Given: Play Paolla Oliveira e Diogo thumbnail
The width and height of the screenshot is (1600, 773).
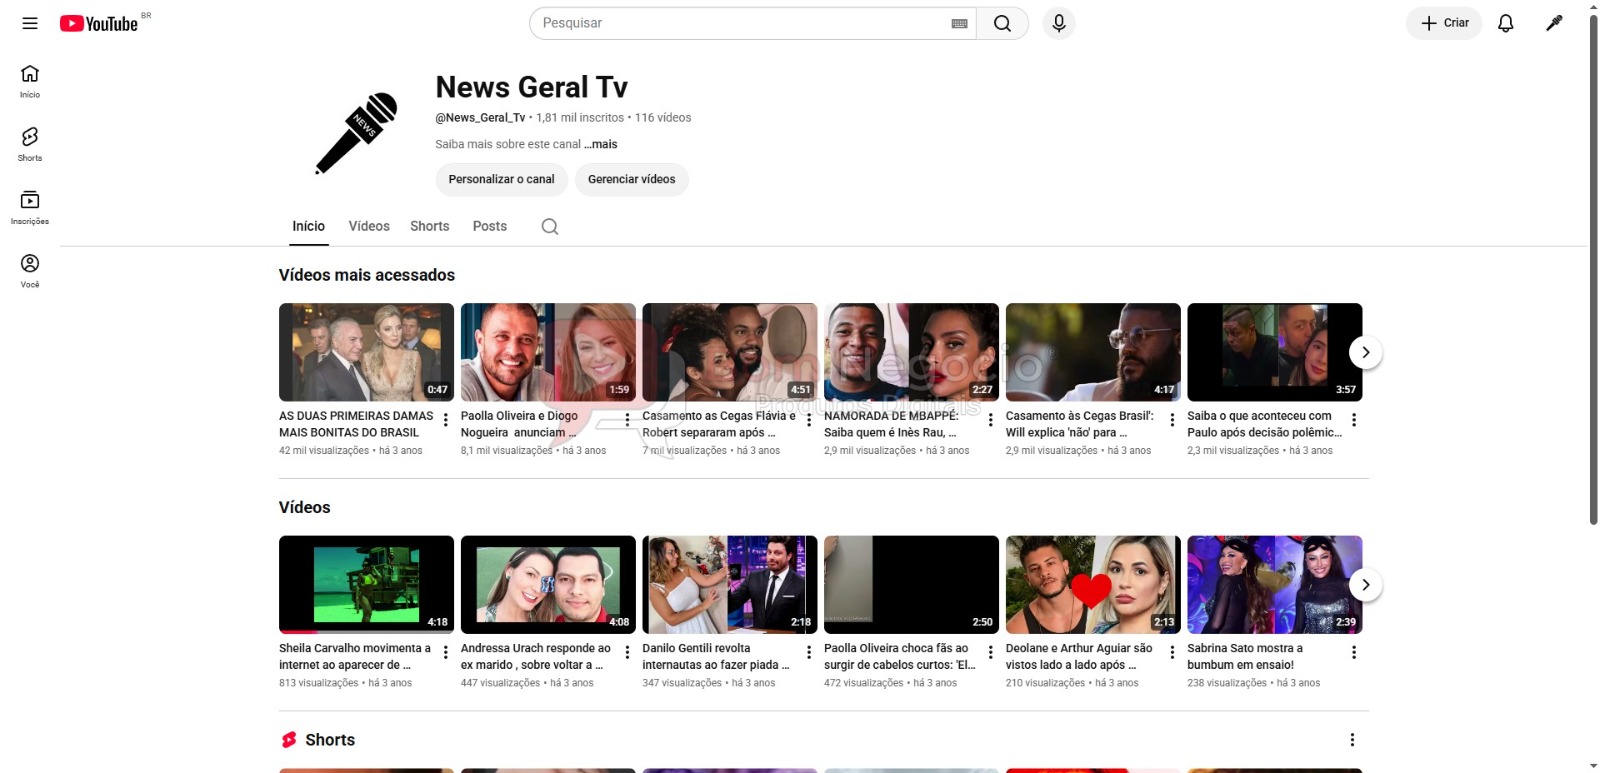Looking at the screenshot, I should click(x=548, y=352).
